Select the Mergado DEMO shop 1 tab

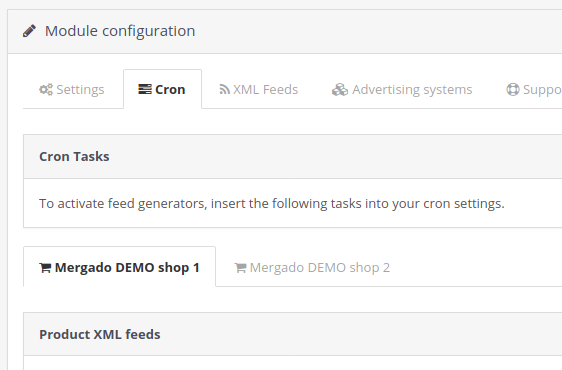(119, 267)
